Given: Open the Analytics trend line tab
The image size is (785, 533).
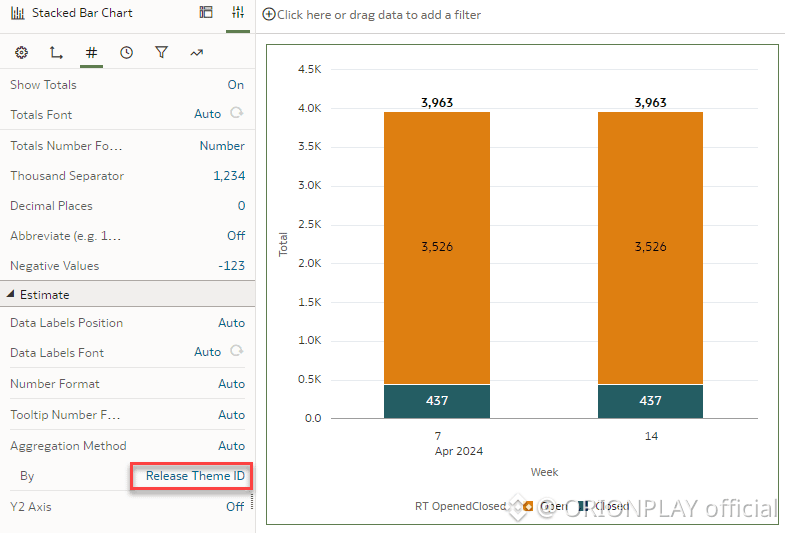Looking at the screenshot, I should (x=196, y=53).
